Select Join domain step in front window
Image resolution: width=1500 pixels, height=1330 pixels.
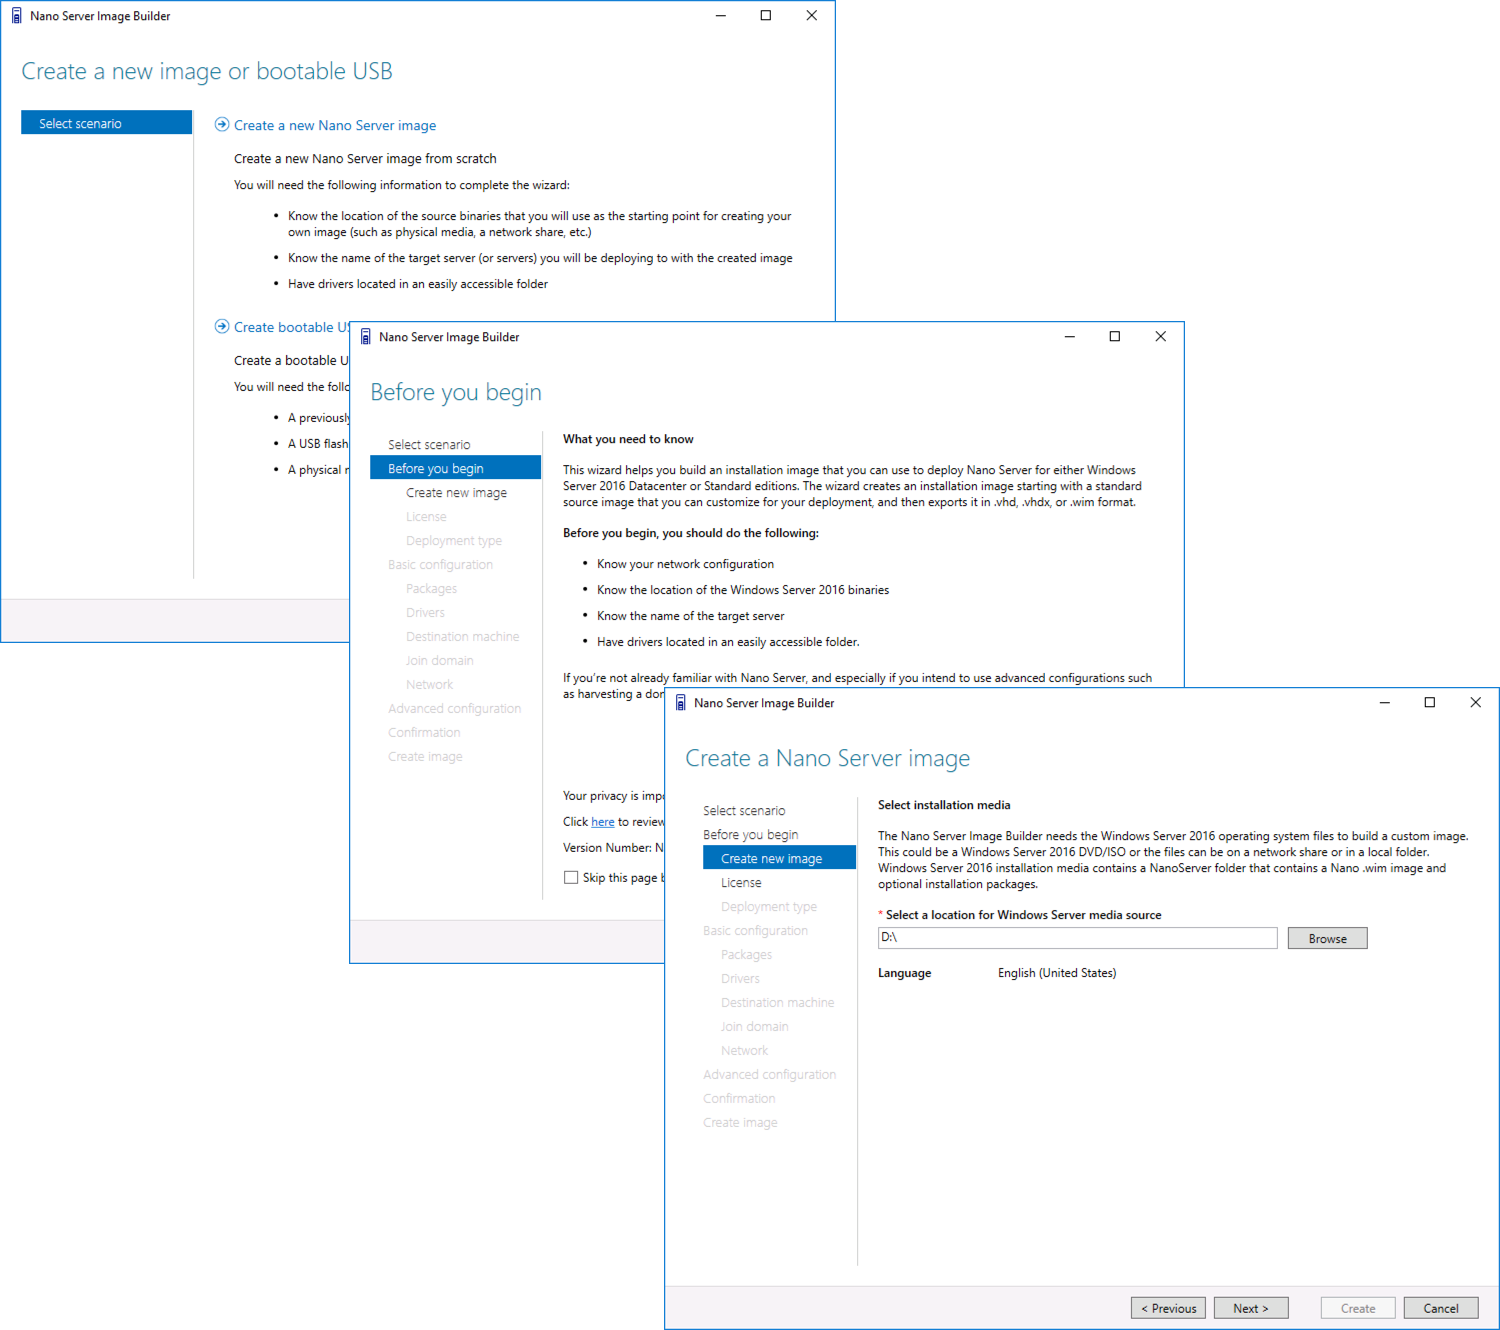[754, 1027]
